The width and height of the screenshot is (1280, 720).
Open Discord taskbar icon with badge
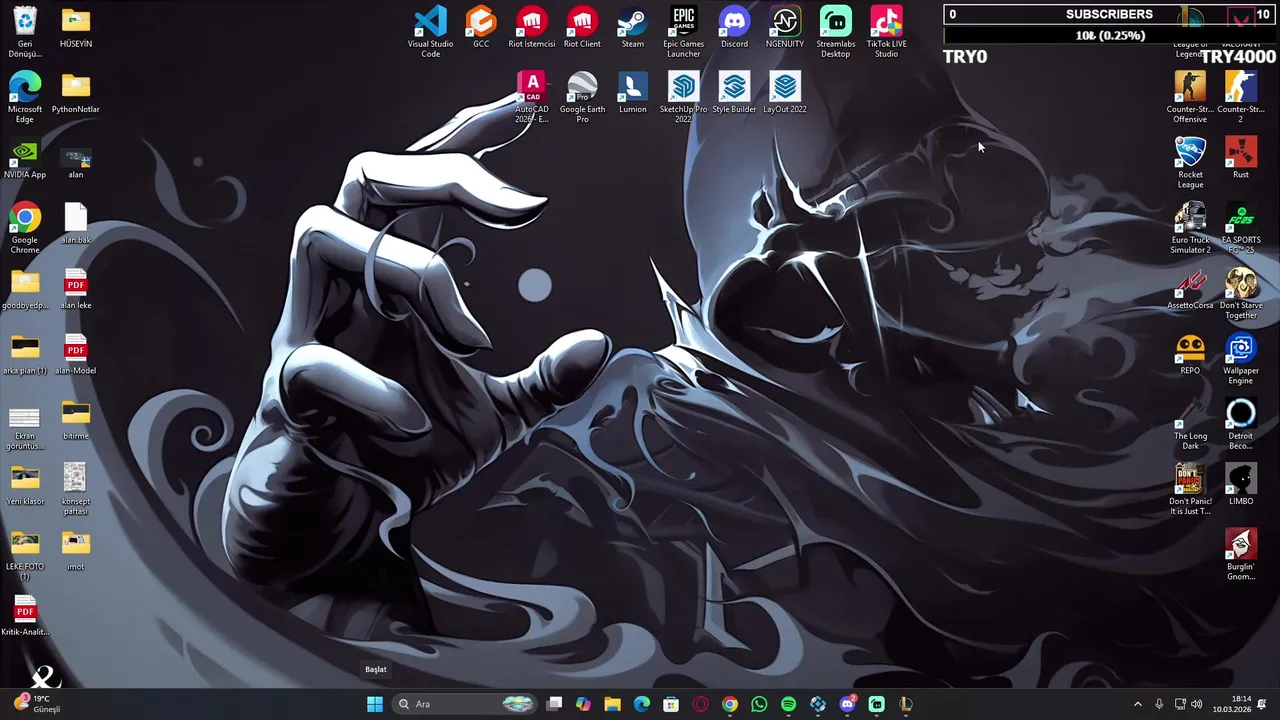coord(847,704)
